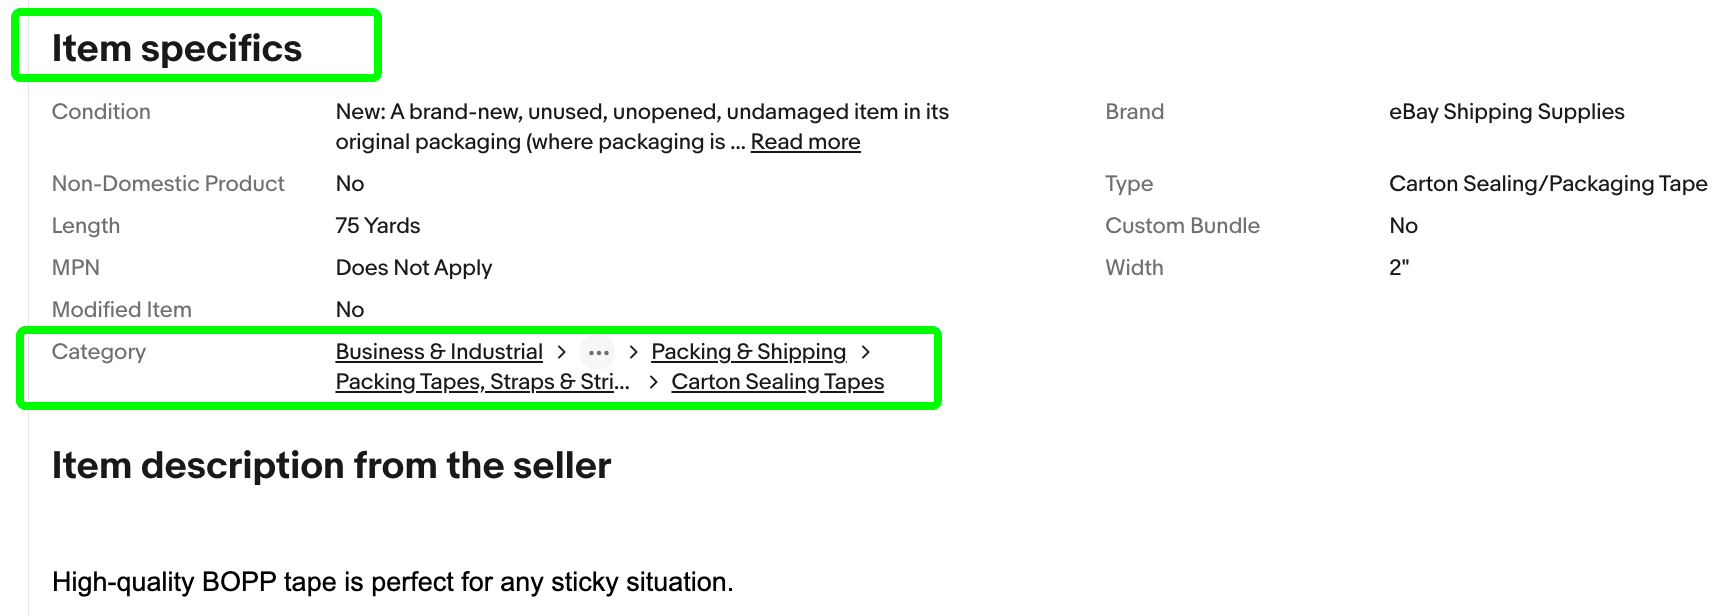Select the Condition row label

tap(101, 111)
